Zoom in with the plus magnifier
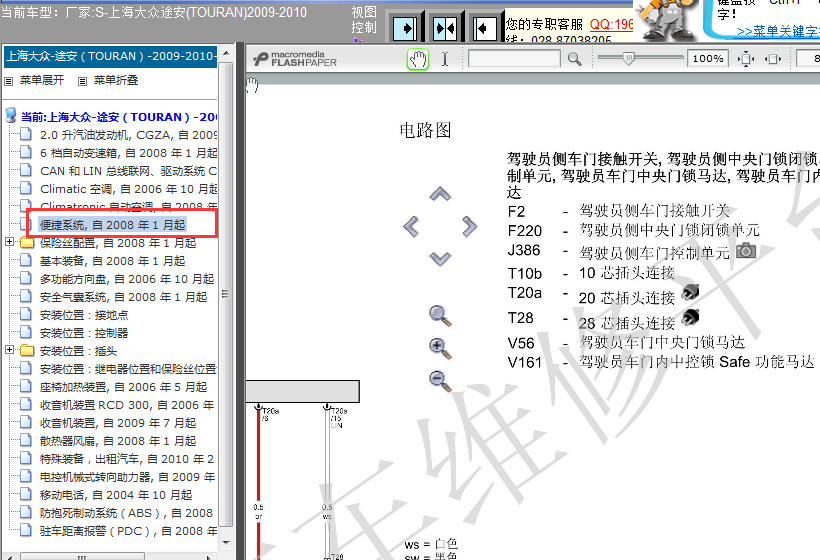This screenshot has height=560, width=820. click(440, 348)
